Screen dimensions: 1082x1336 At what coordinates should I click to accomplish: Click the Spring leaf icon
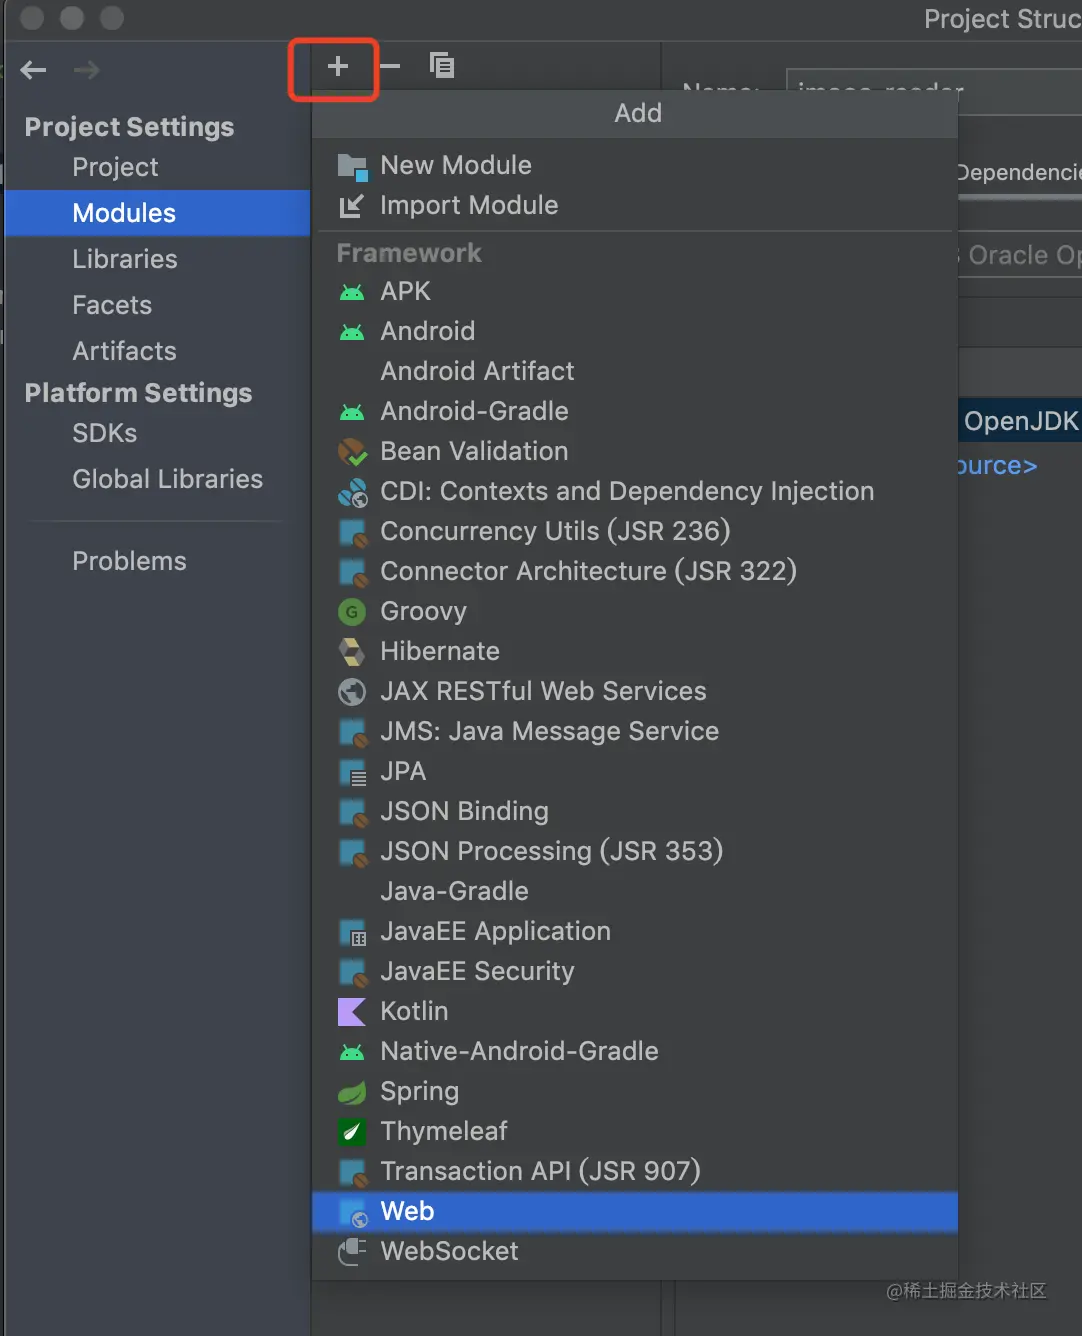[352, 1092]
